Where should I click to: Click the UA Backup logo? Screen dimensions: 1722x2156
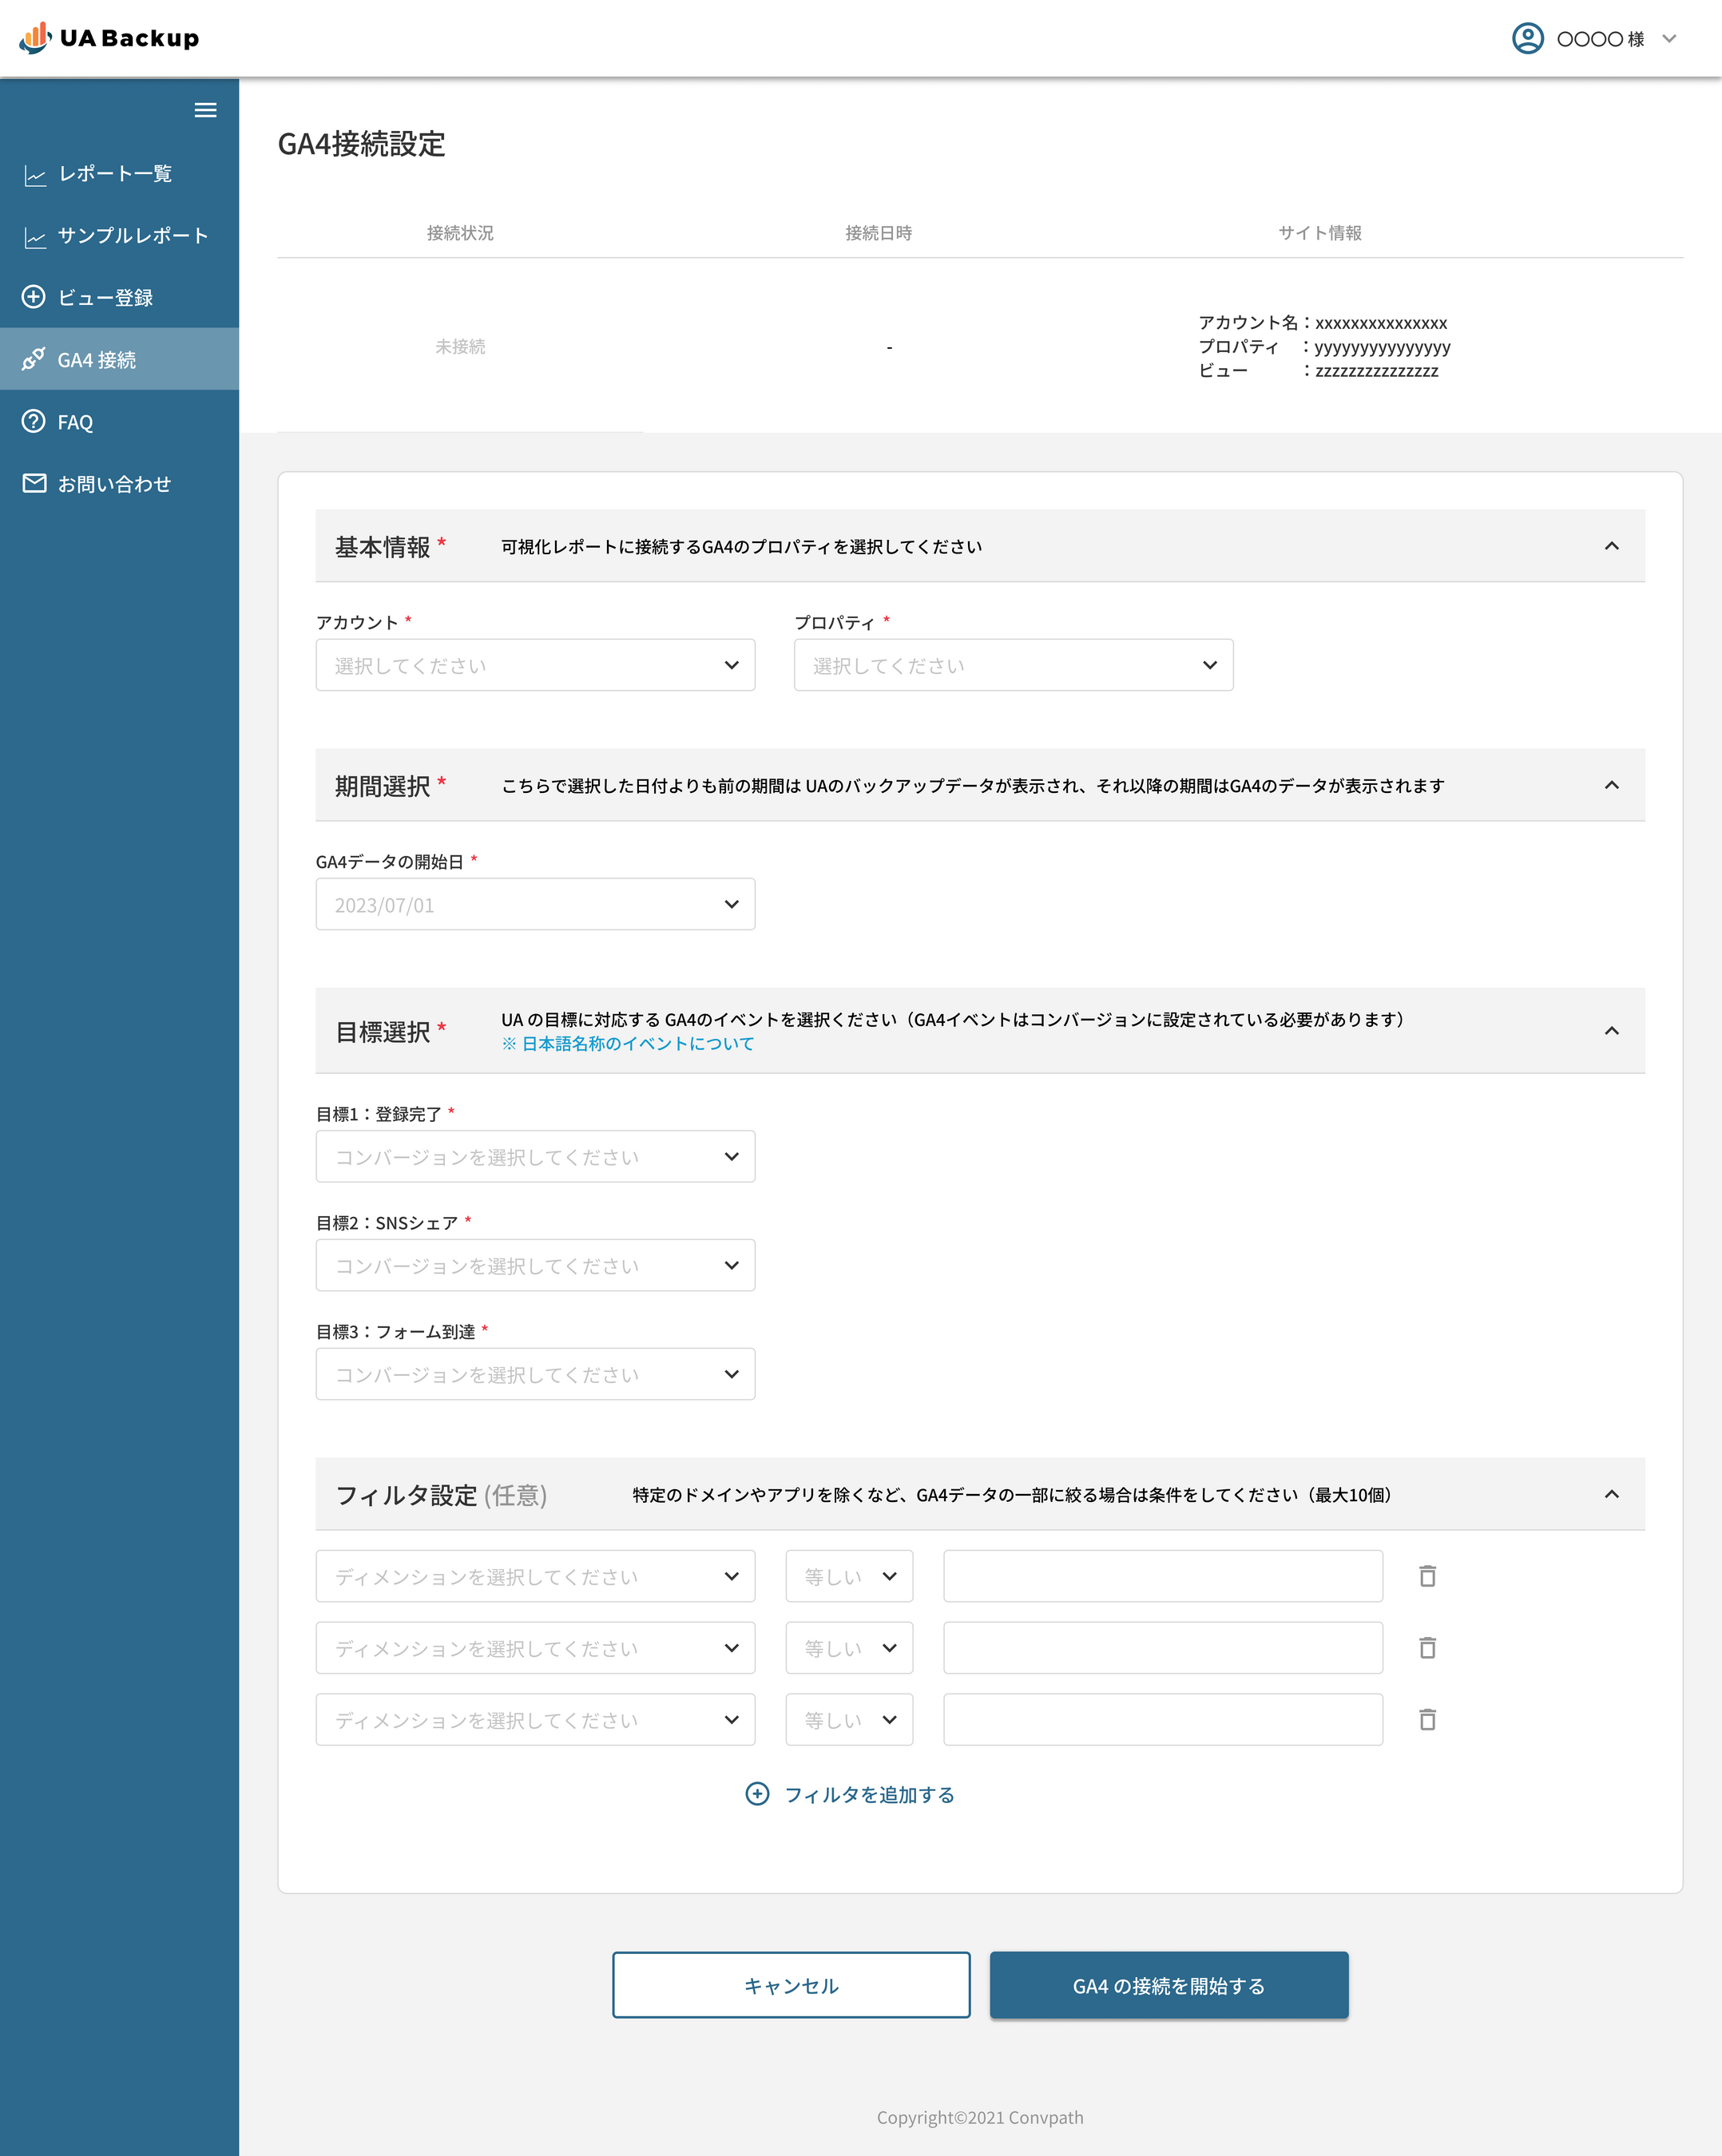109,38
